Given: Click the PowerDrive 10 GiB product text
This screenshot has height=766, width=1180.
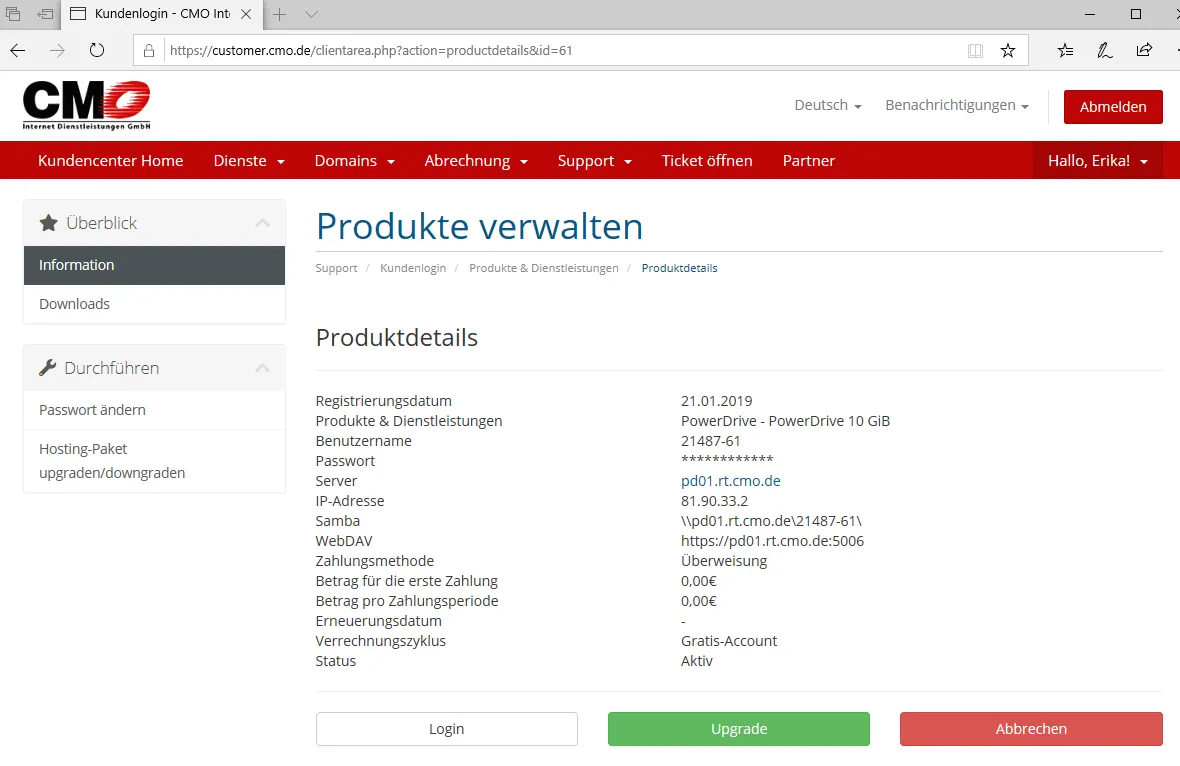Looking at the screenshot, I should [786, 421].
